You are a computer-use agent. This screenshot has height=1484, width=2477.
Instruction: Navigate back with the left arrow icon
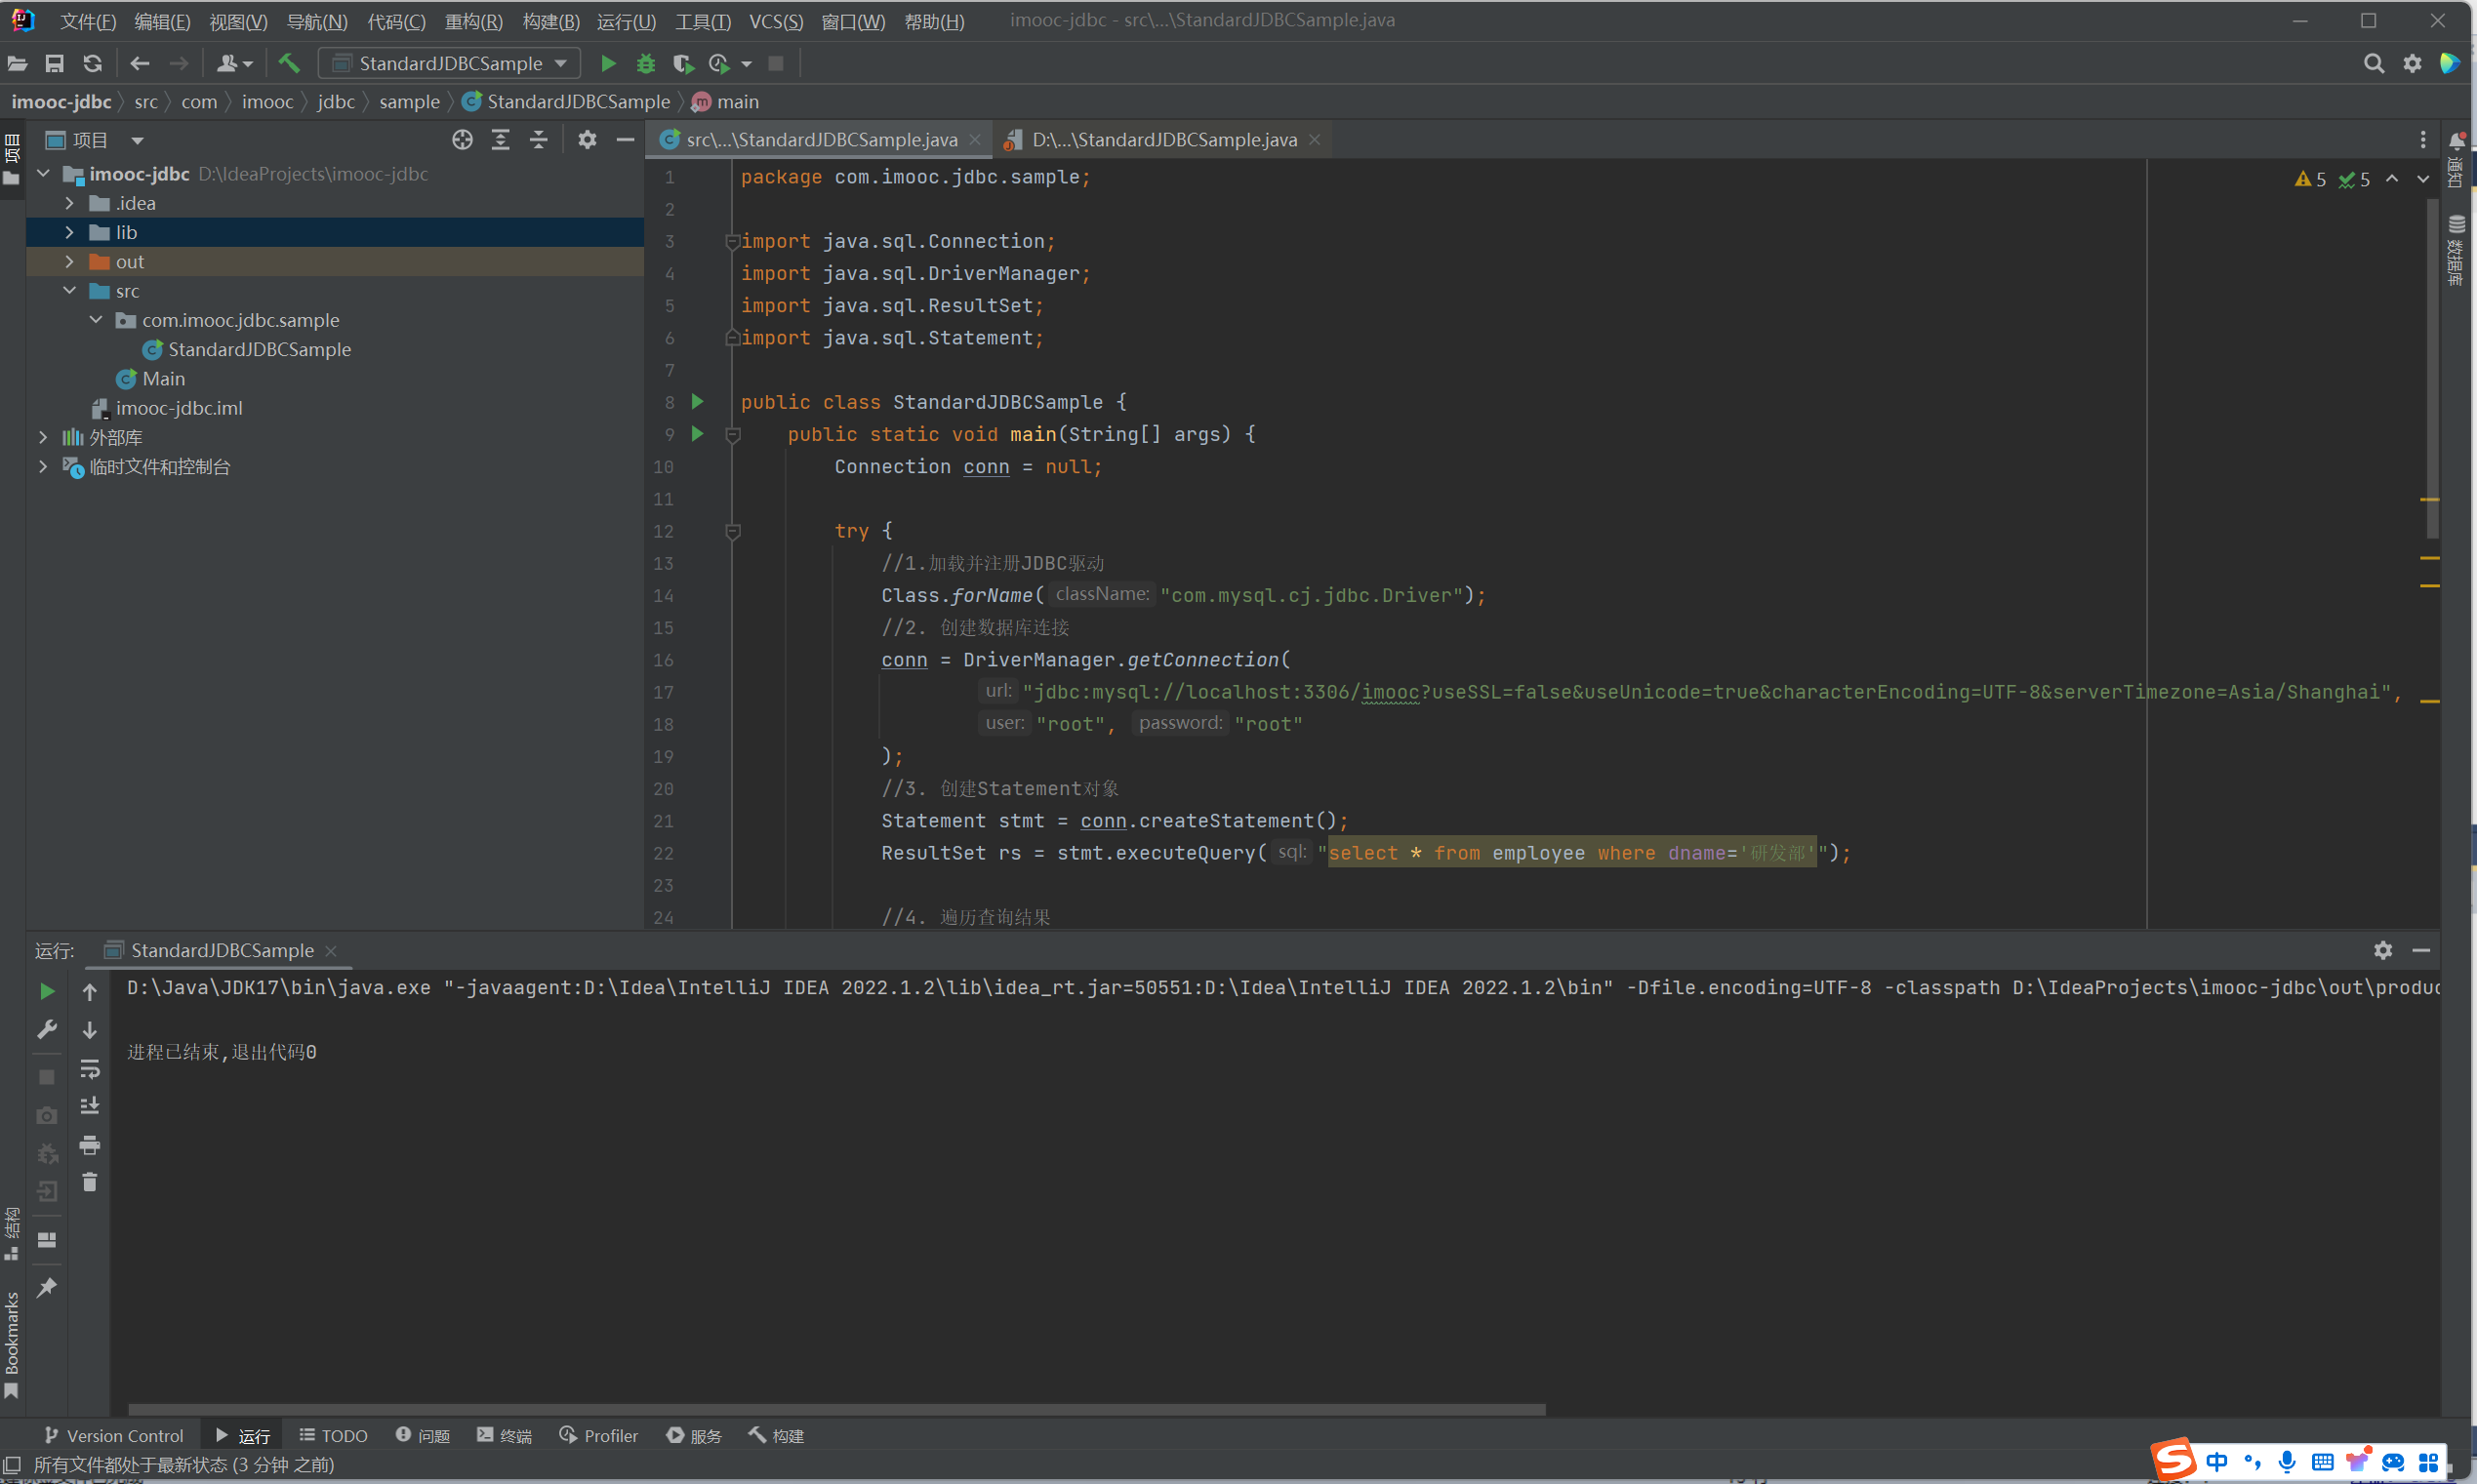140,64
